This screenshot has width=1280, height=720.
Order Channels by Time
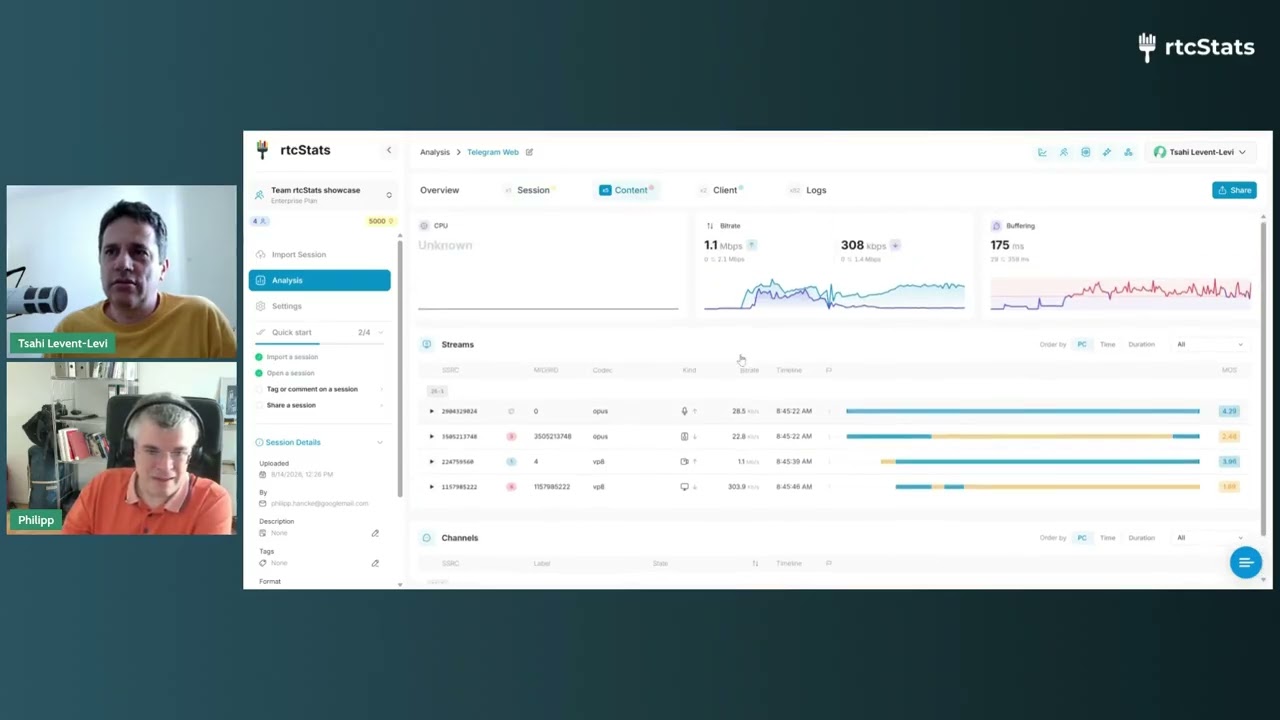coord(1107,538)
